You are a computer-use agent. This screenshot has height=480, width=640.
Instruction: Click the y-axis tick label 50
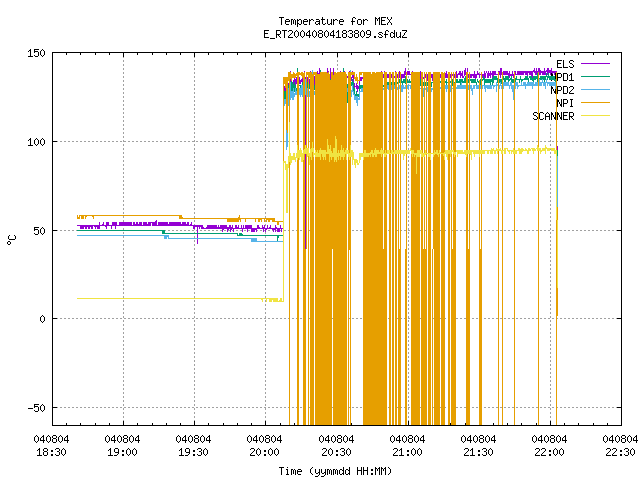click(39, 231)
